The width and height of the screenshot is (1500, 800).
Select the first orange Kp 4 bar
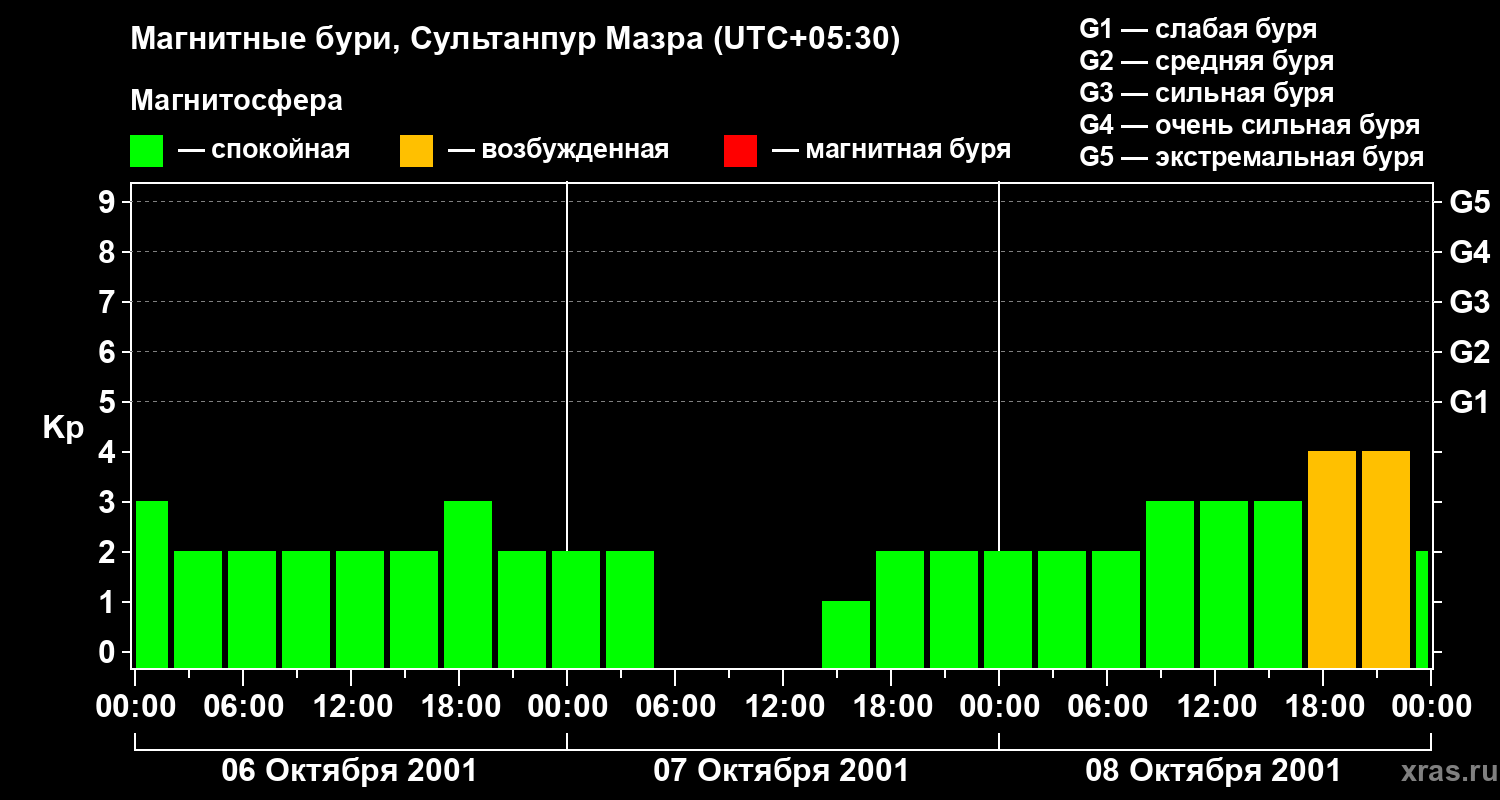[x=1332, y=559]
